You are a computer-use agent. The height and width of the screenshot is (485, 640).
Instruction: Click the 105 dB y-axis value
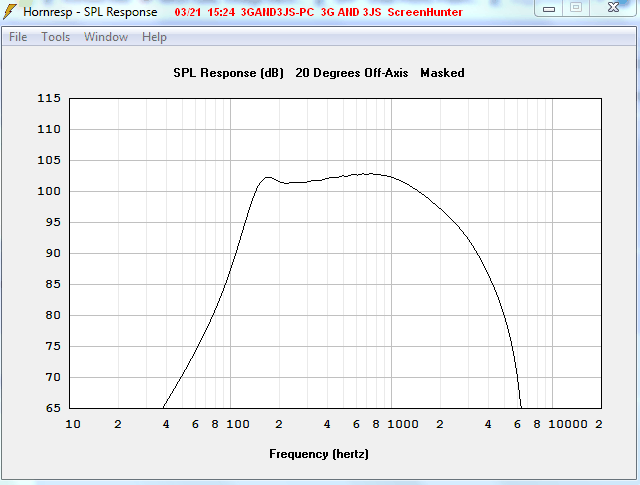[x=49, y=160]
